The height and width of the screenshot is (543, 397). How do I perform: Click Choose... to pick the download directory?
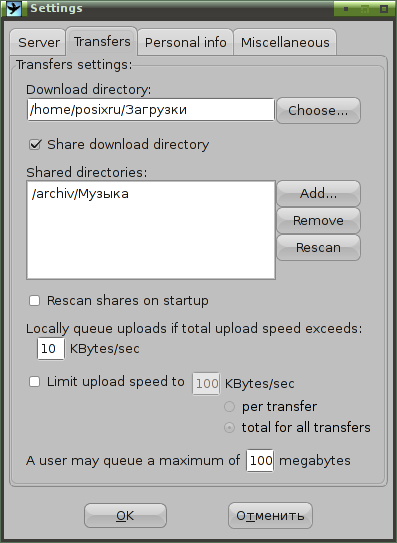tap(318, 110)
